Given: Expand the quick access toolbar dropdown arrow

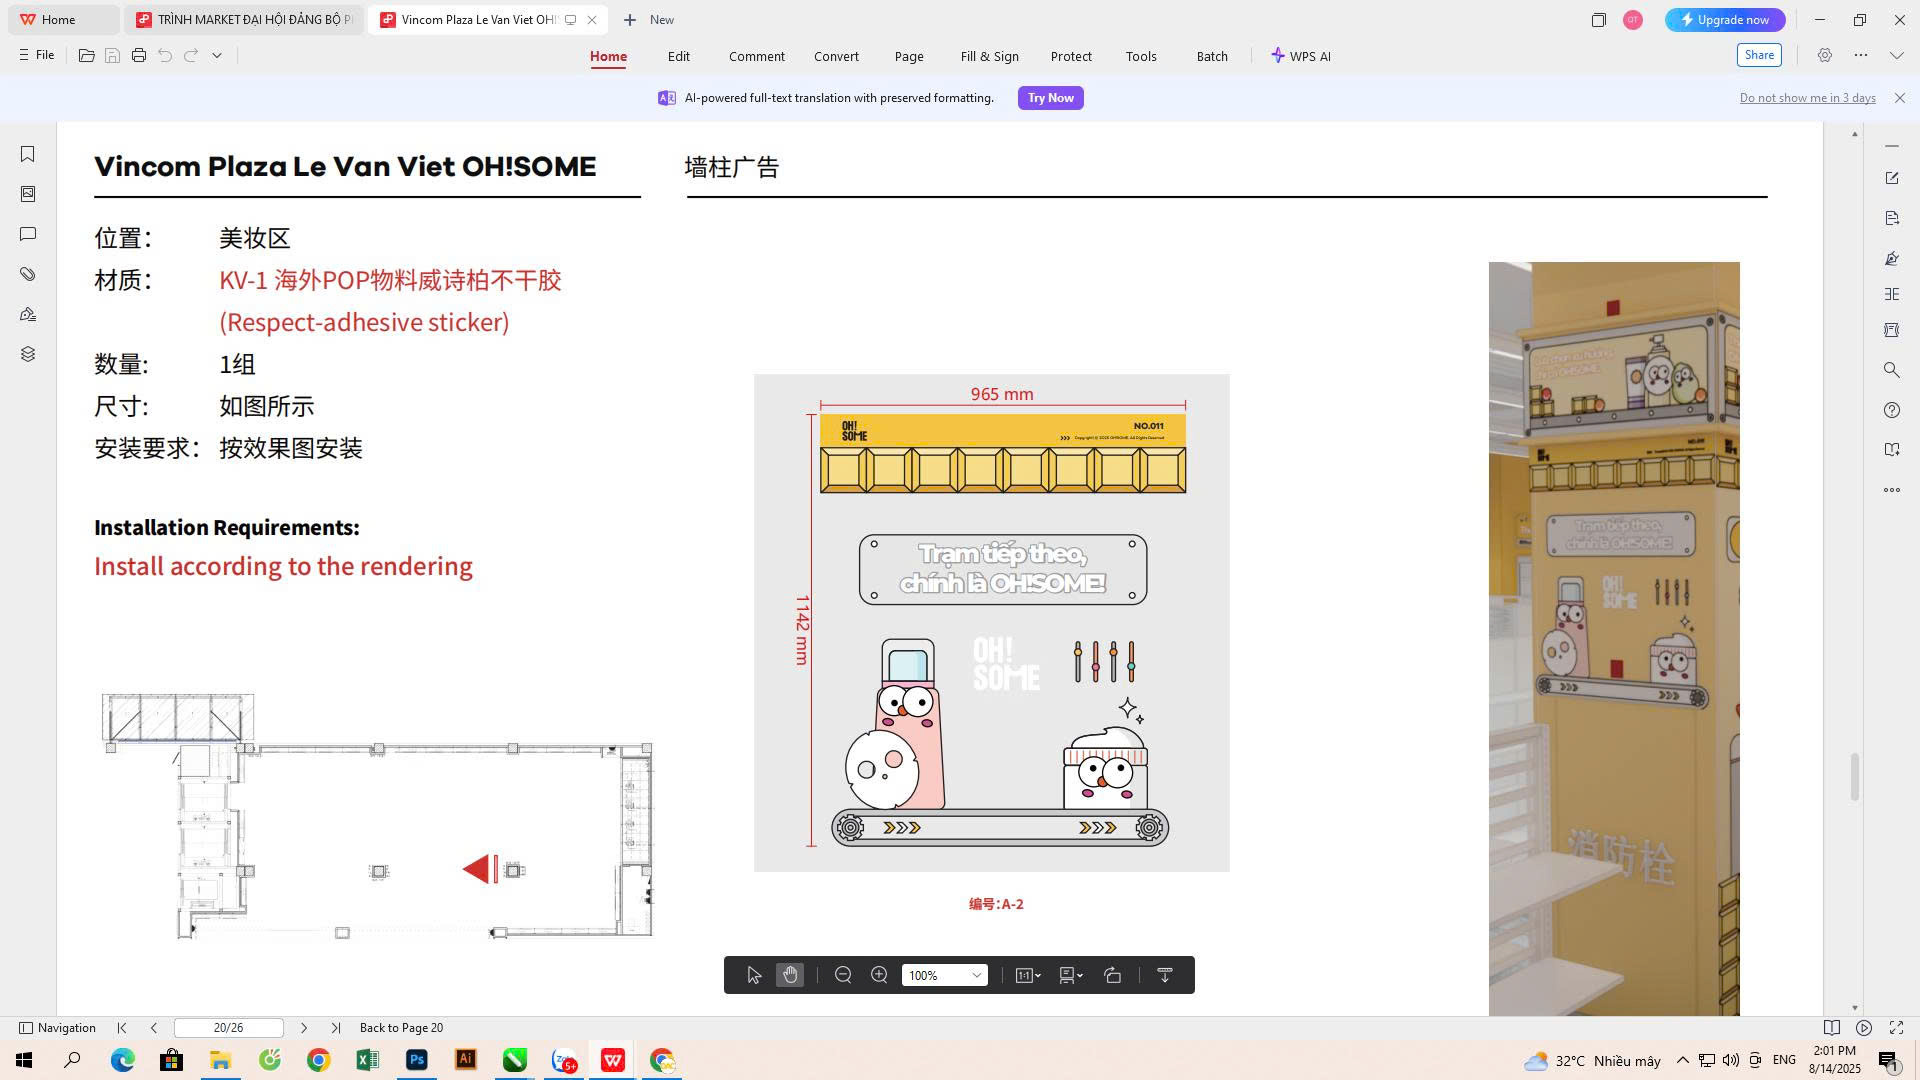Looking at the screenshot, I should tap(217, 56).
